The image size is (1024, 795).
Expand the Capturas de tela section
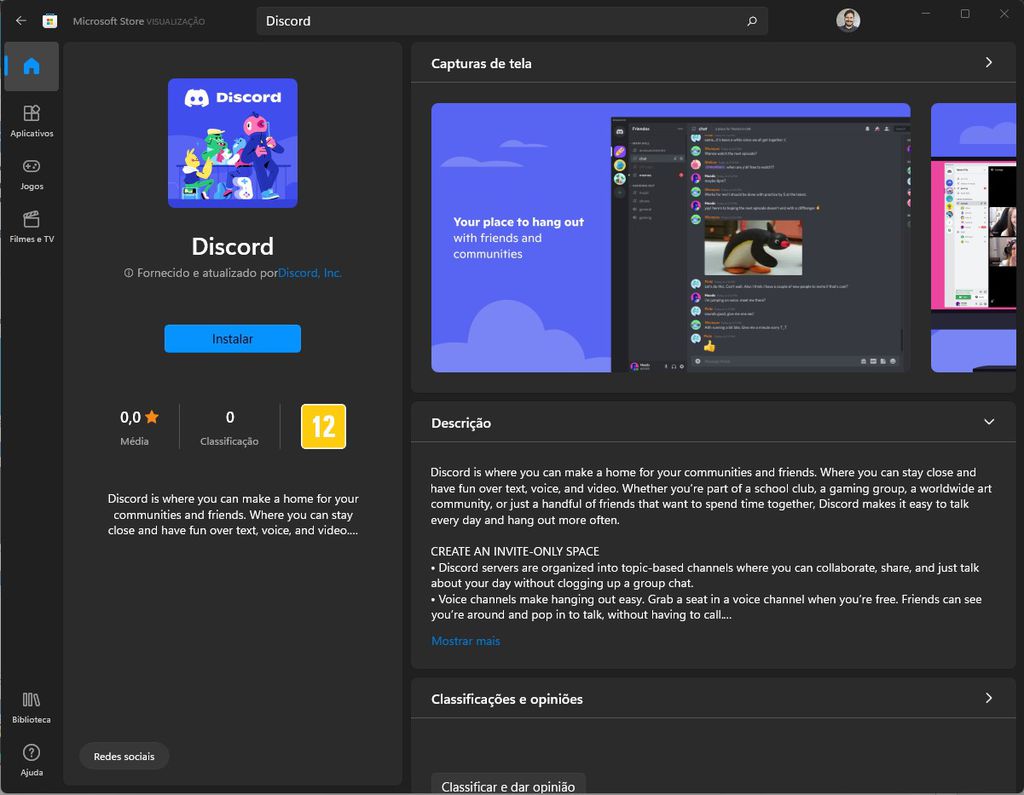coord(989,63)
